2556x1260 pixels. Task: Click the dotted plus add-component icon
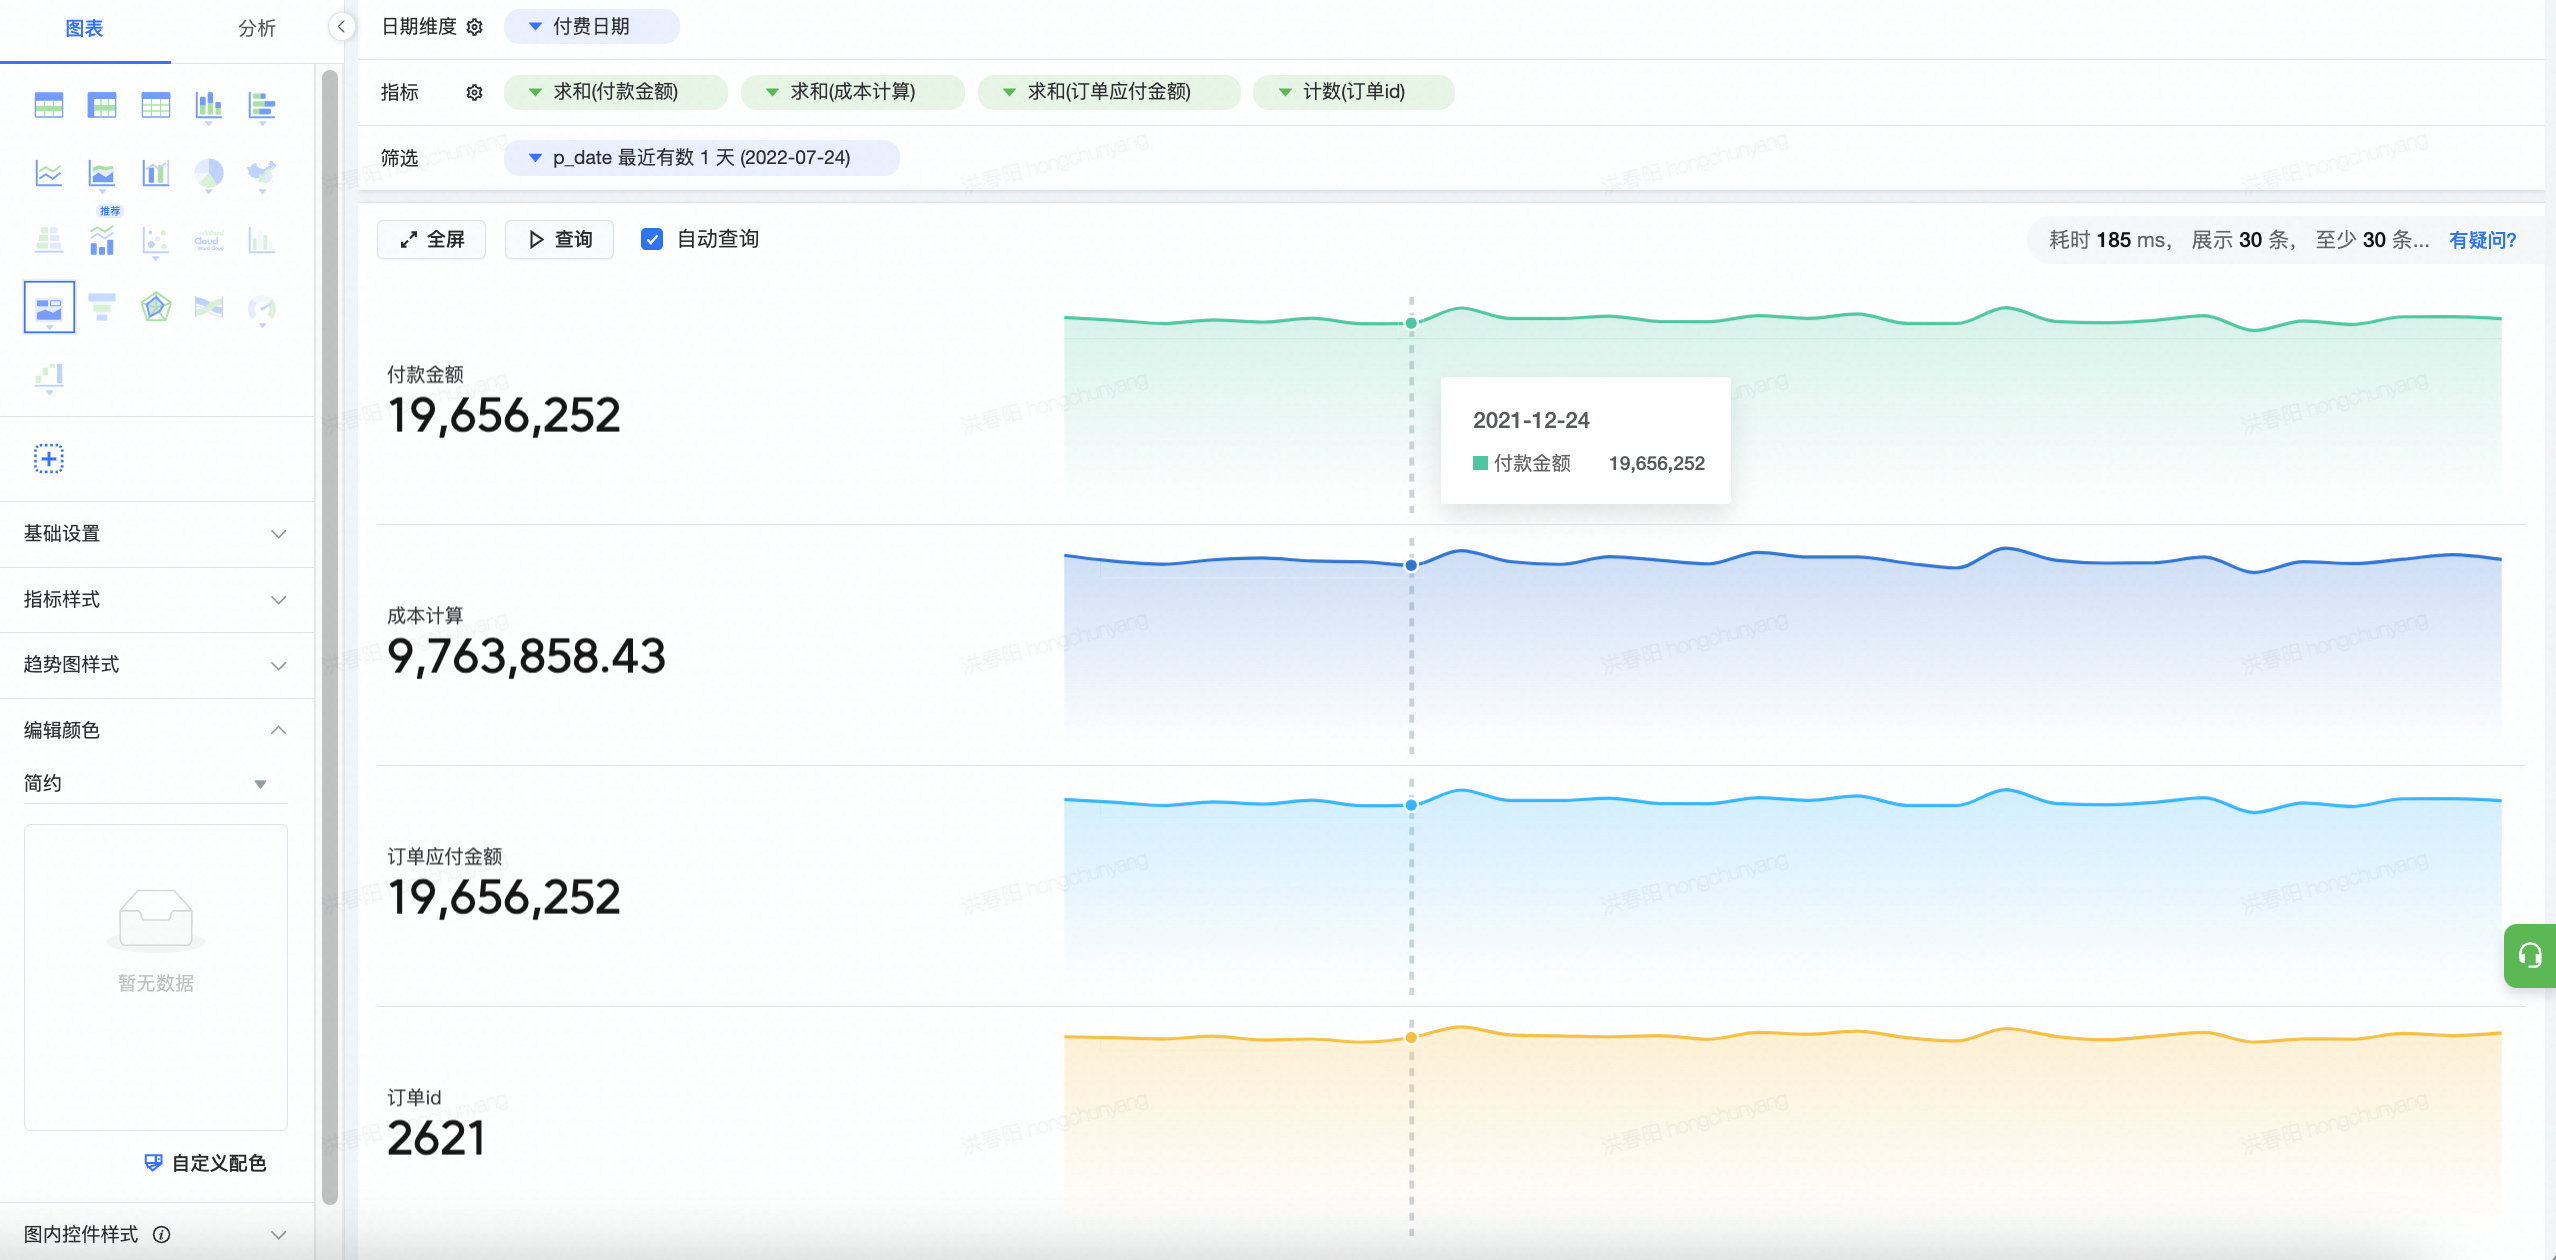point(49,459)
